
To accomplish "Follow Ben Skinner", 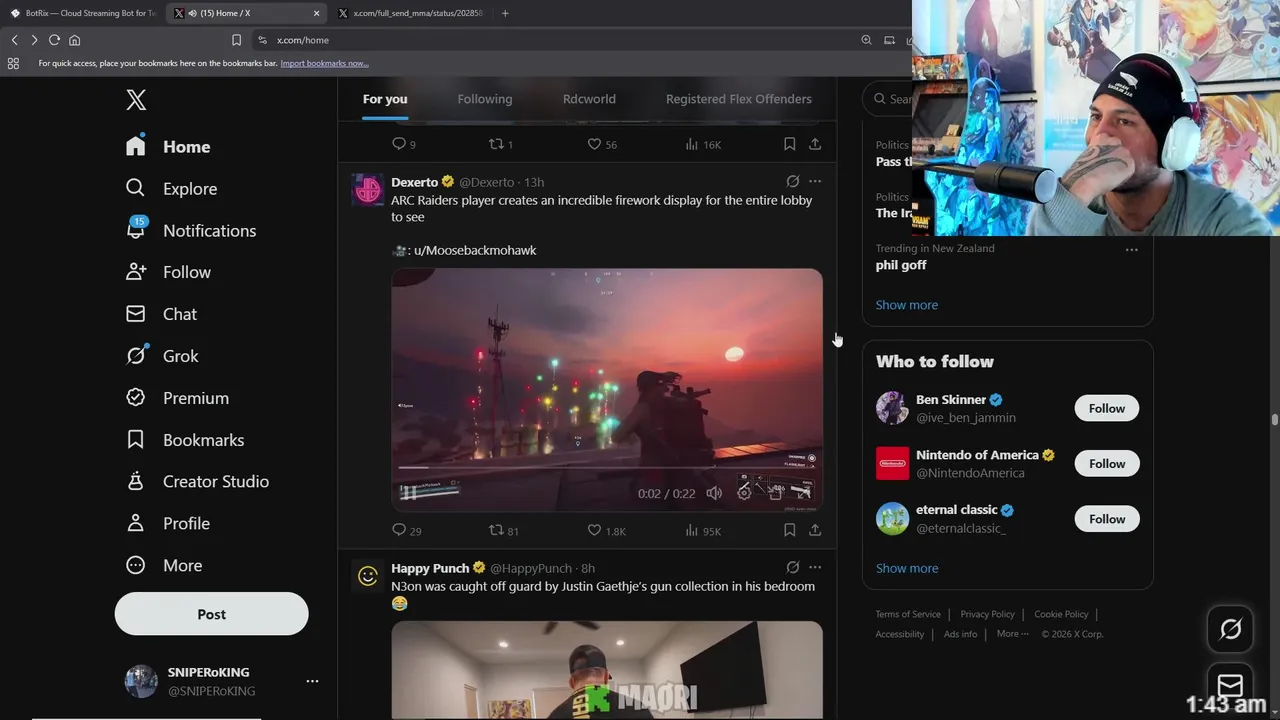I will pyautogui.click(x=1107, y=408).
